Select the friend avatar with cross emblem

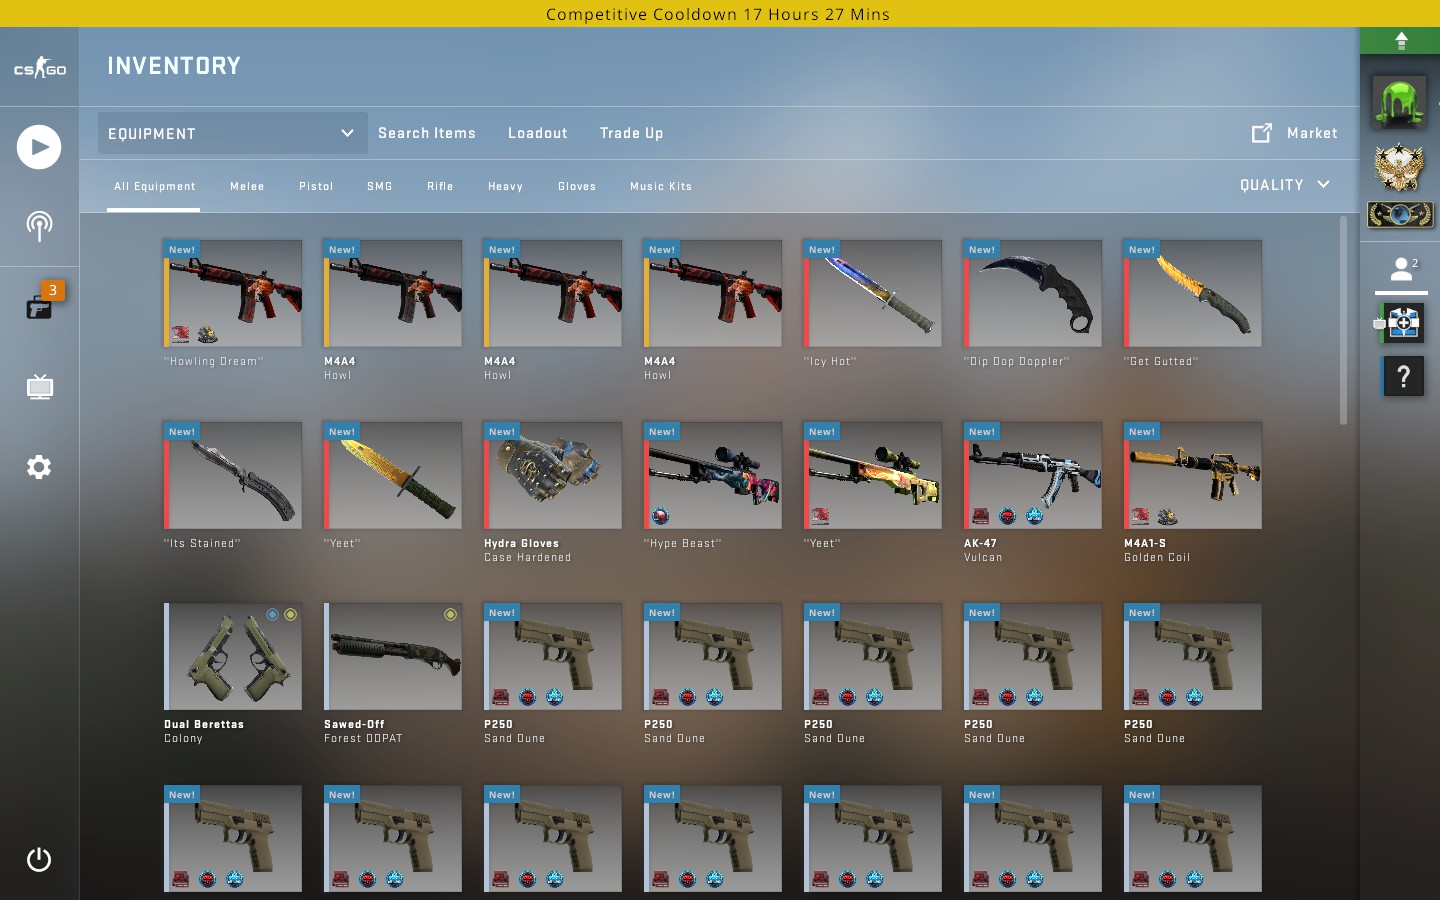[1402, 323]
